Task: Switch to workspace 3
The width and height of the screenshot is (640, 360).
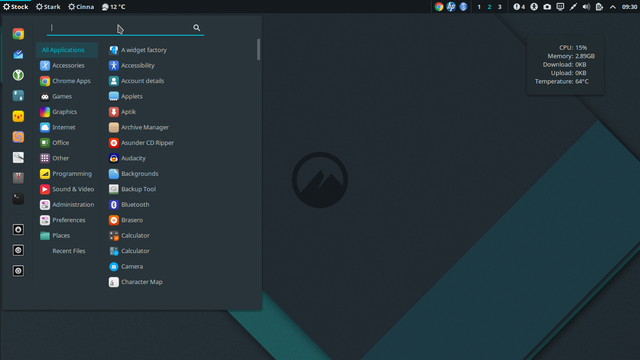Action: [x=500, y=7]
